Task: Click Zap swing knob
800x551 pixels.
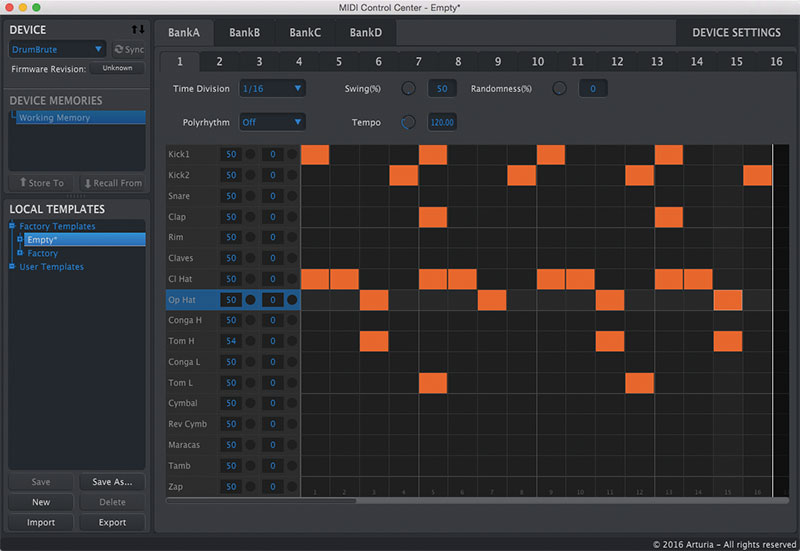Action: pos(251,487)
